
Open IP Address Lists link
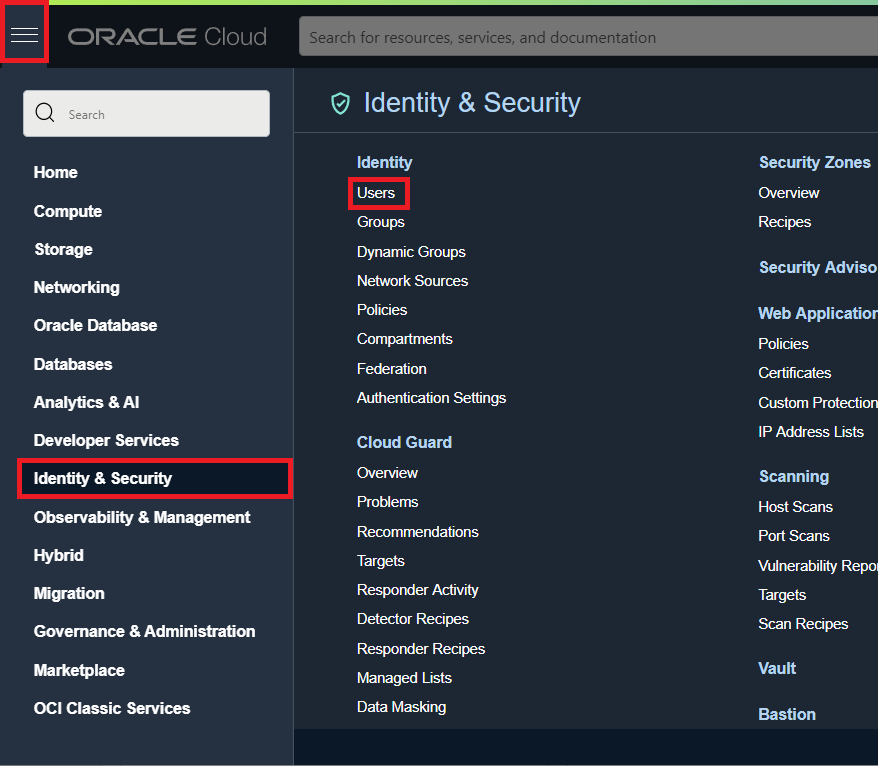click(811, 432)
